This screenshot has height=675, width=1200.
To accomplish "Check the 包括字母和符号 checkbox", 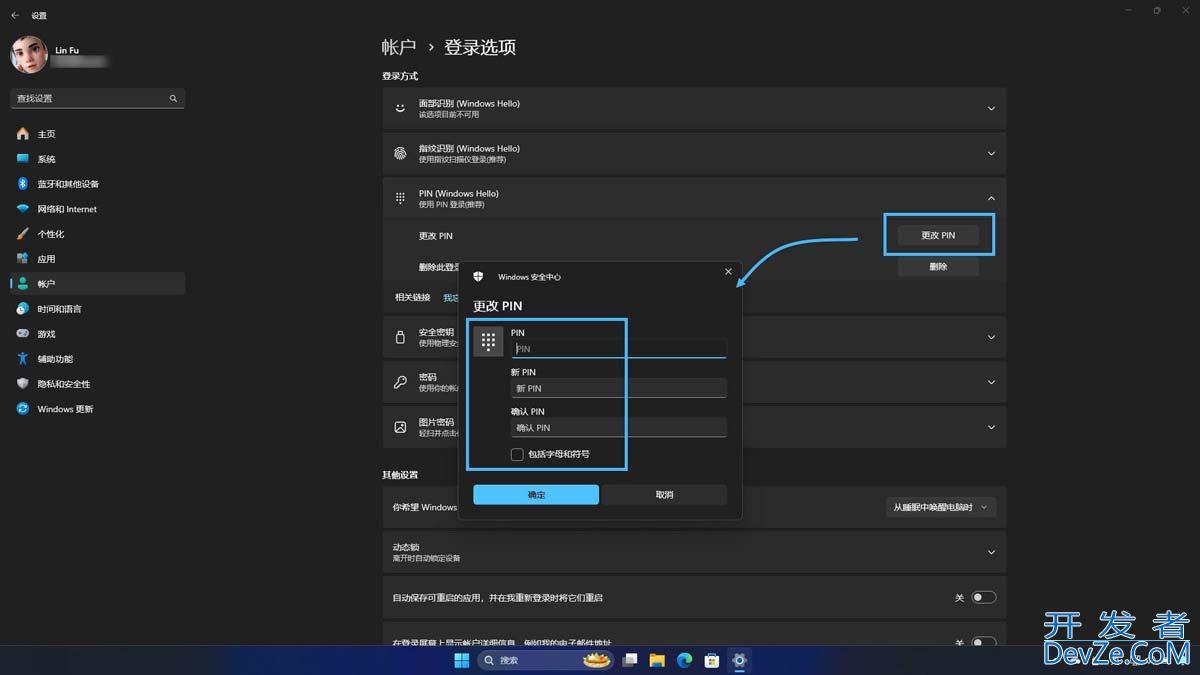I will point(517,454).
